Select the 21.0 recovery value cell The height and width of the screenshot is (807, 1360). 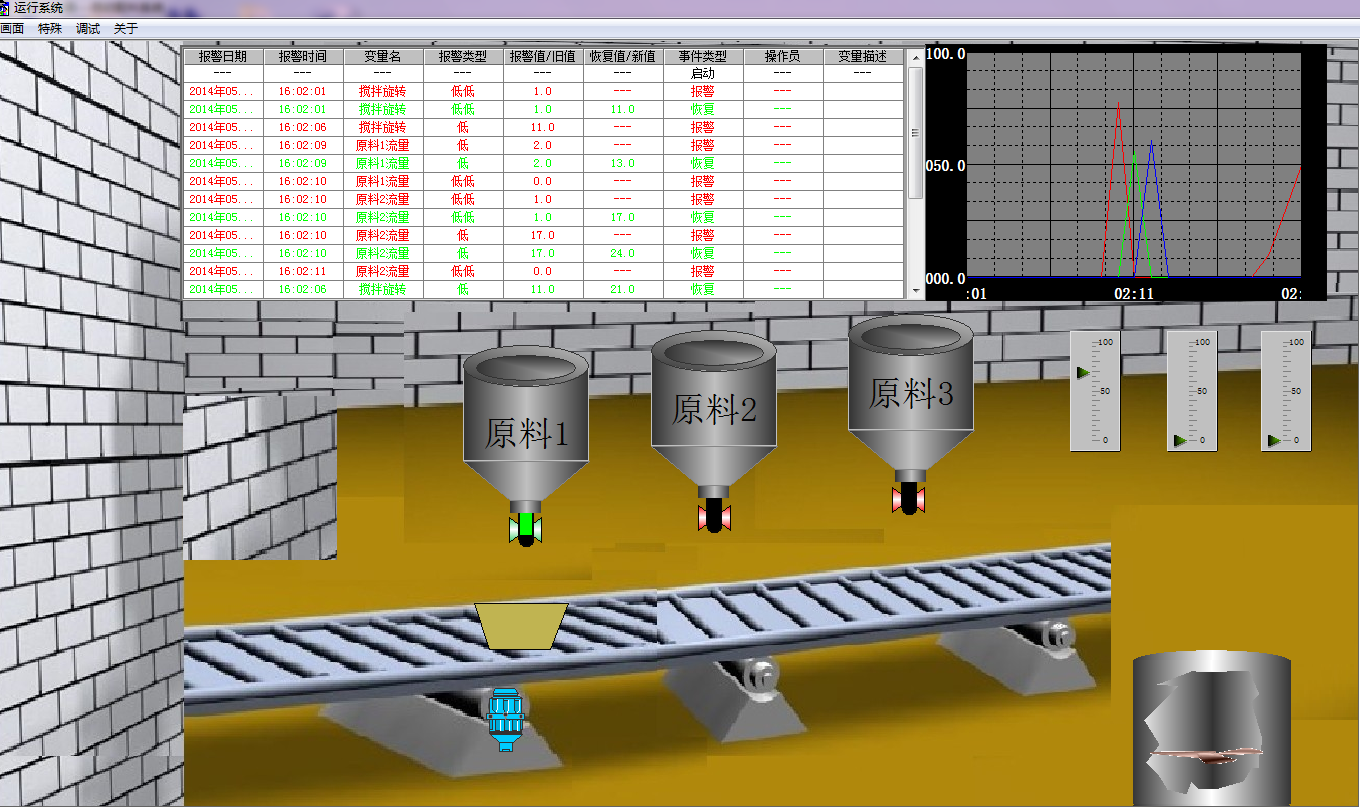623,289
